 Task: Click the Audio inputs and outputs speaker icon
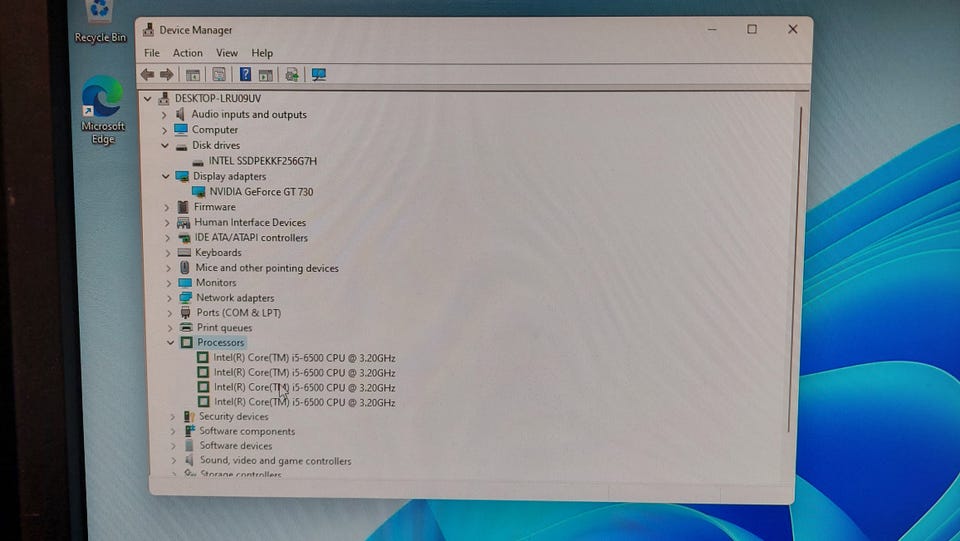[180, 114]
